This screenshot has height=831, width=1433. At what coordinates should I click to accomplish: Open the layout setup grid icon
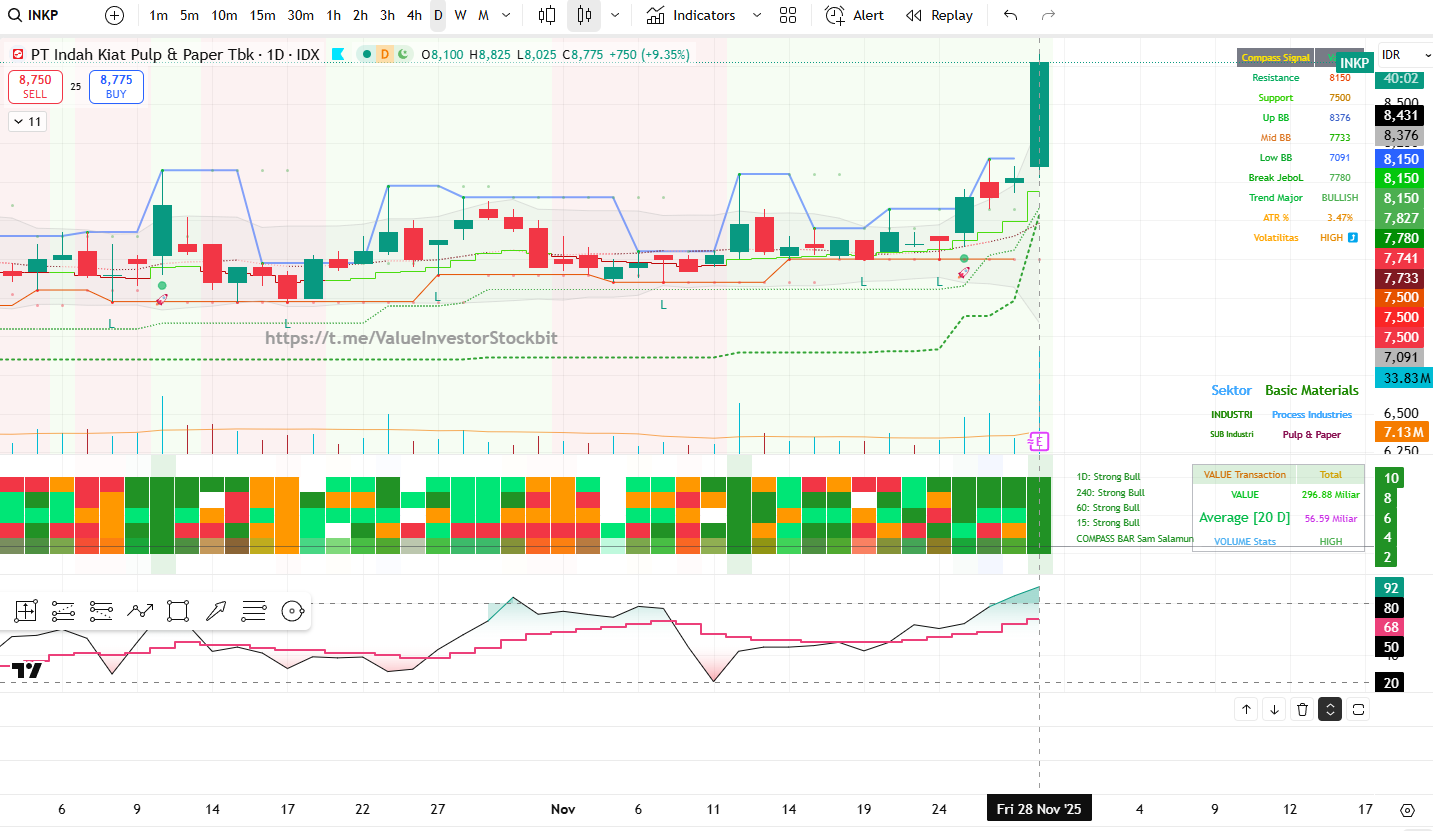[788, 15]
